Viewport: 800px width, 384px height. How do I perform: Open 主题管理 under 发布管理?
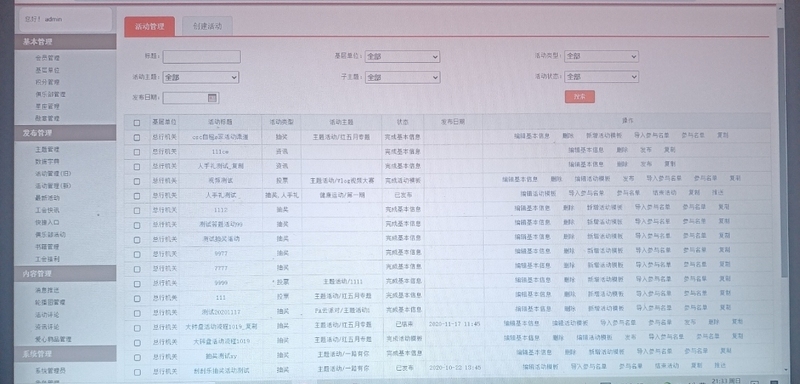(47, 149)
